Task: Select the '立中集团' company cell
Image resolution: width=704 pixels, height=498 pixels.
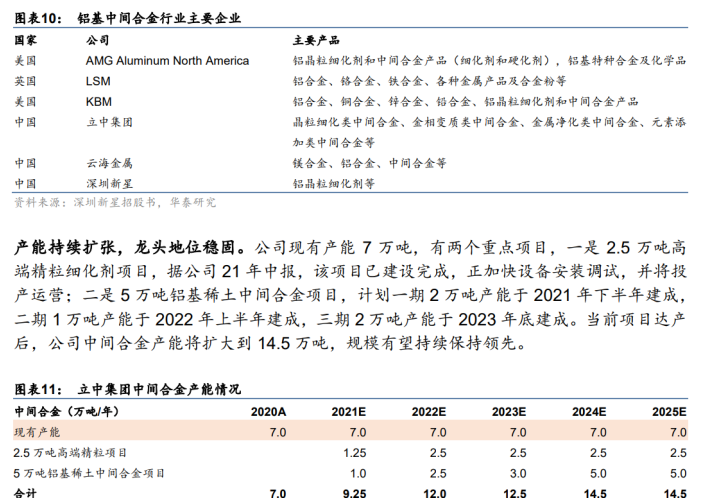Action: click(x=110, y=122)
